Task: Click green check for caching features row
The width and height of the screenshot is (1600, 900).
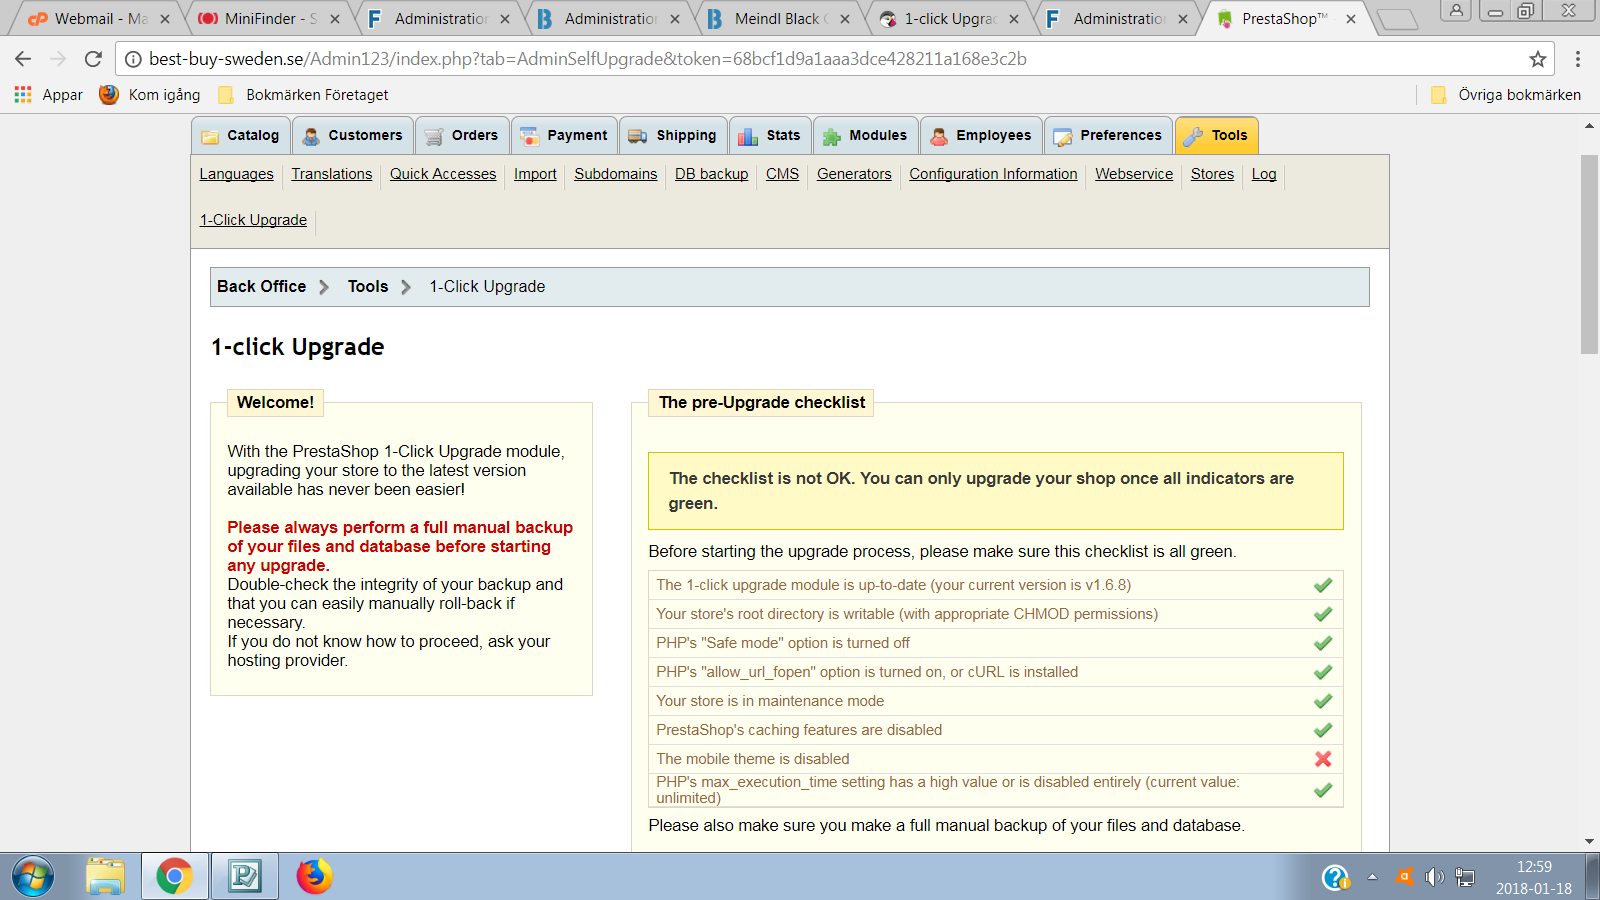Action: pyautogui.click(x=1323, y=730)
